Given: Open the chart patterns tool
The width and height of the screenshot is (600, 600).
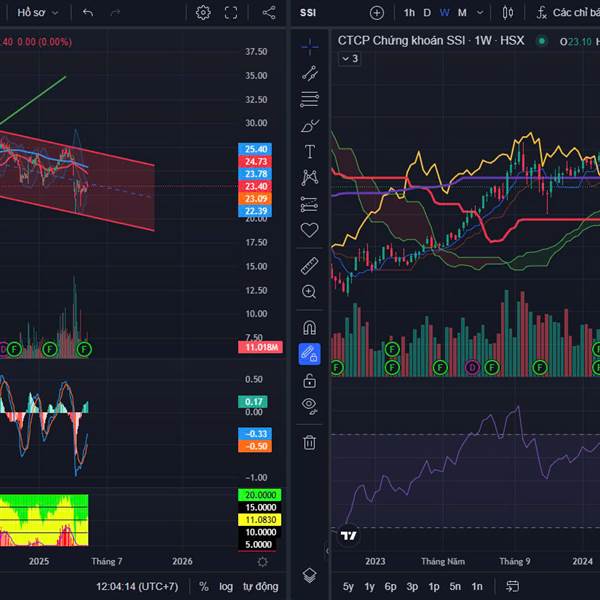Looking at the screenshot, I should (310, 178).
